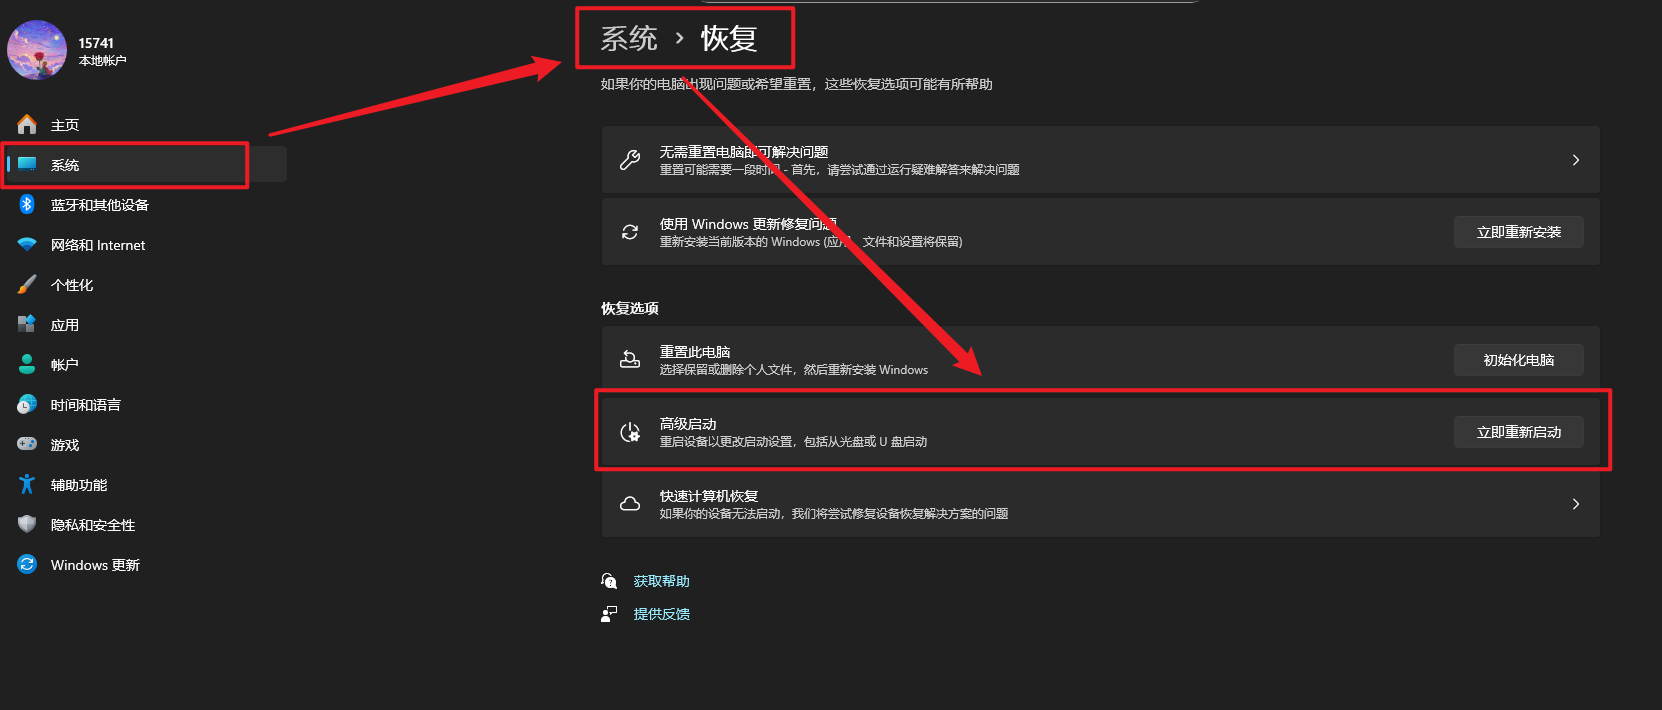Viewport: 1662px width, 710px height.
Task: Click the 辅助功能 accessibility icon
Action: tap(27, 484)
